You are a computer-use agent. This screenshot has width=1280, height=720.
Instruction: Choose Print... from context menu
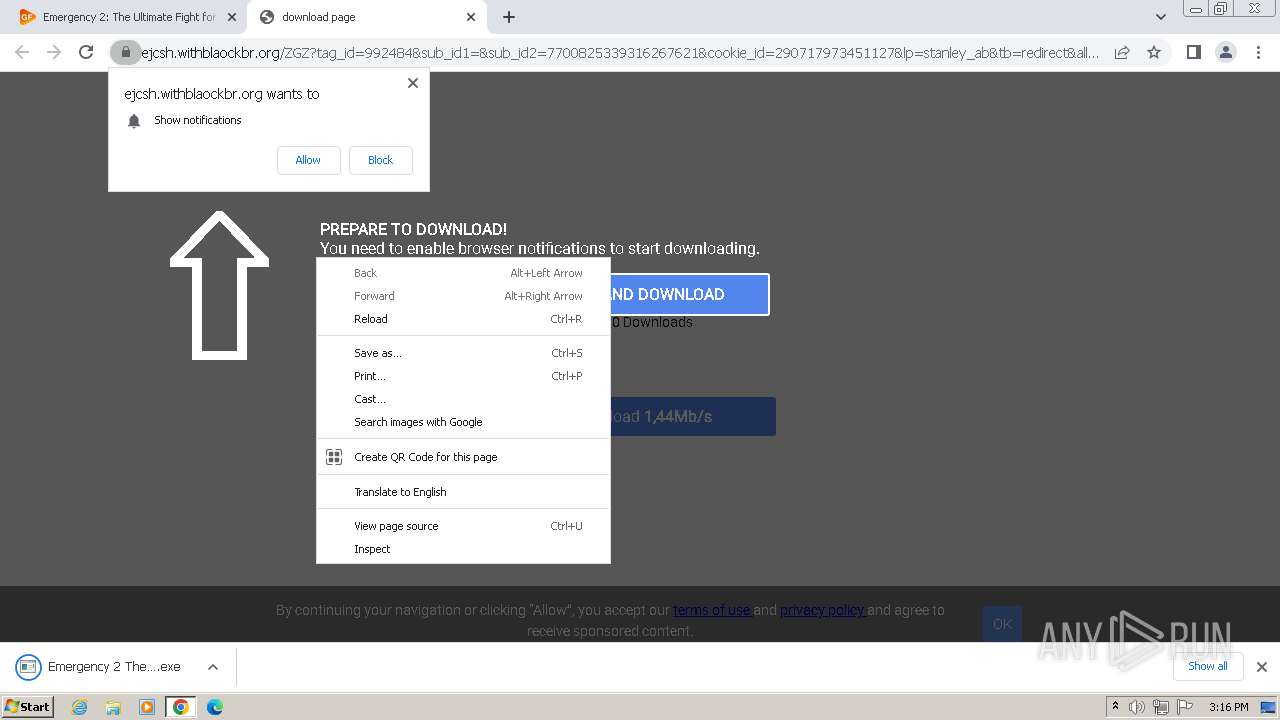(463, 376)
